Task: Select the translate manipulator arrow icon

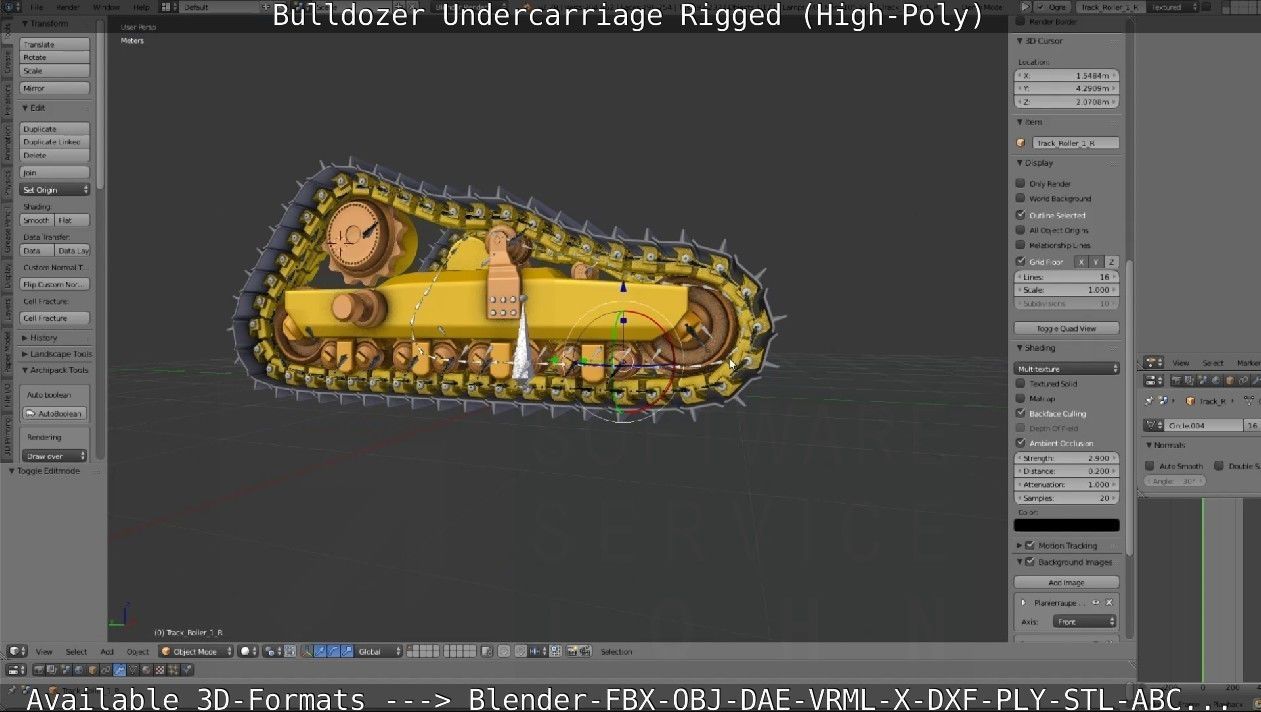Action: pos(320,651)
